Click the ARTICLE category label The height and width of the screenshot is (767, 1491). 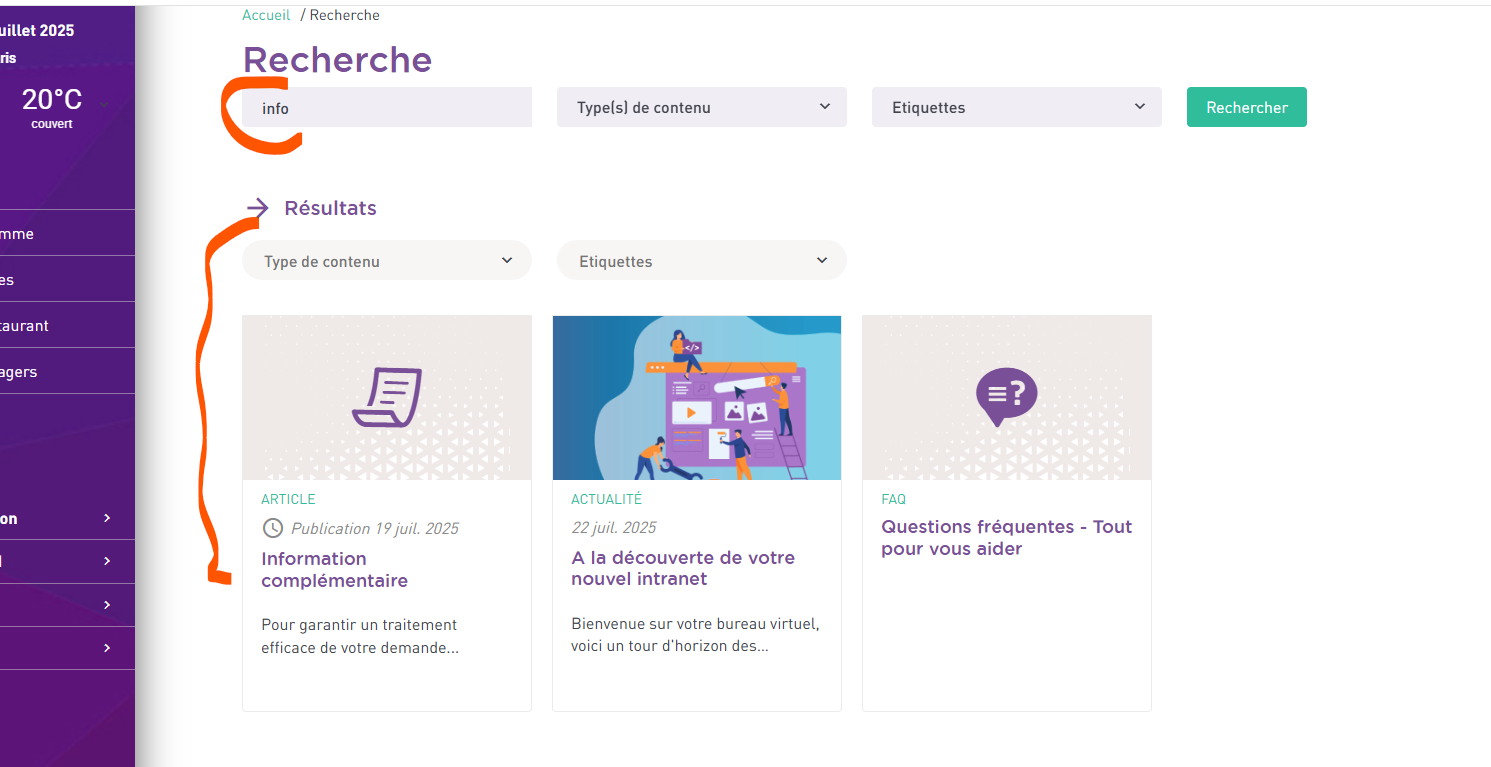point(288,499)
